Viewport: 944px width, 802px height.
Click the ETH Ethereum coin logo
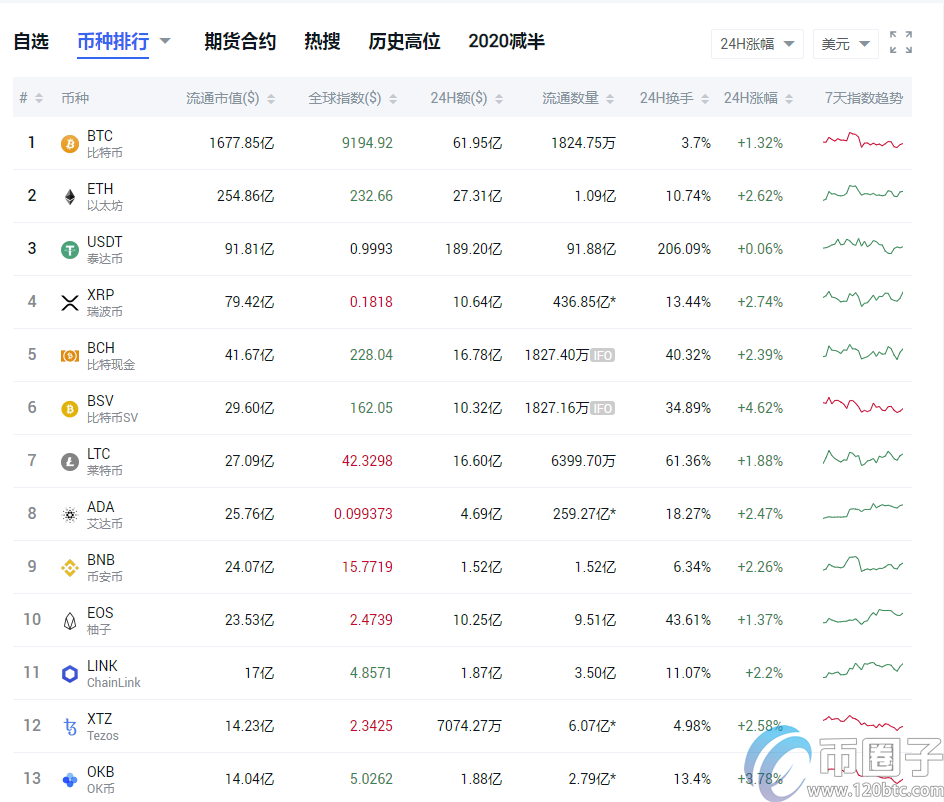click(70, 197)
